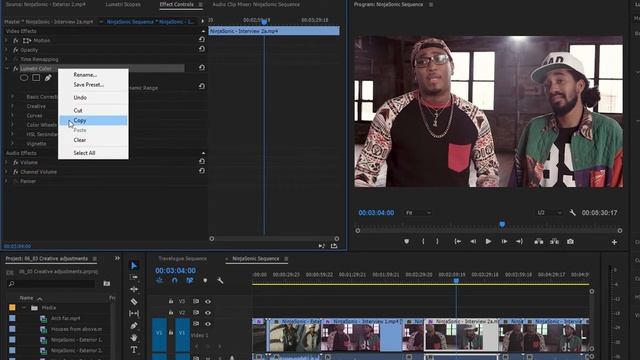Reset the Lumetri Color effect
The height and width of the screenshot is (360, 640).
pos(202,68)
